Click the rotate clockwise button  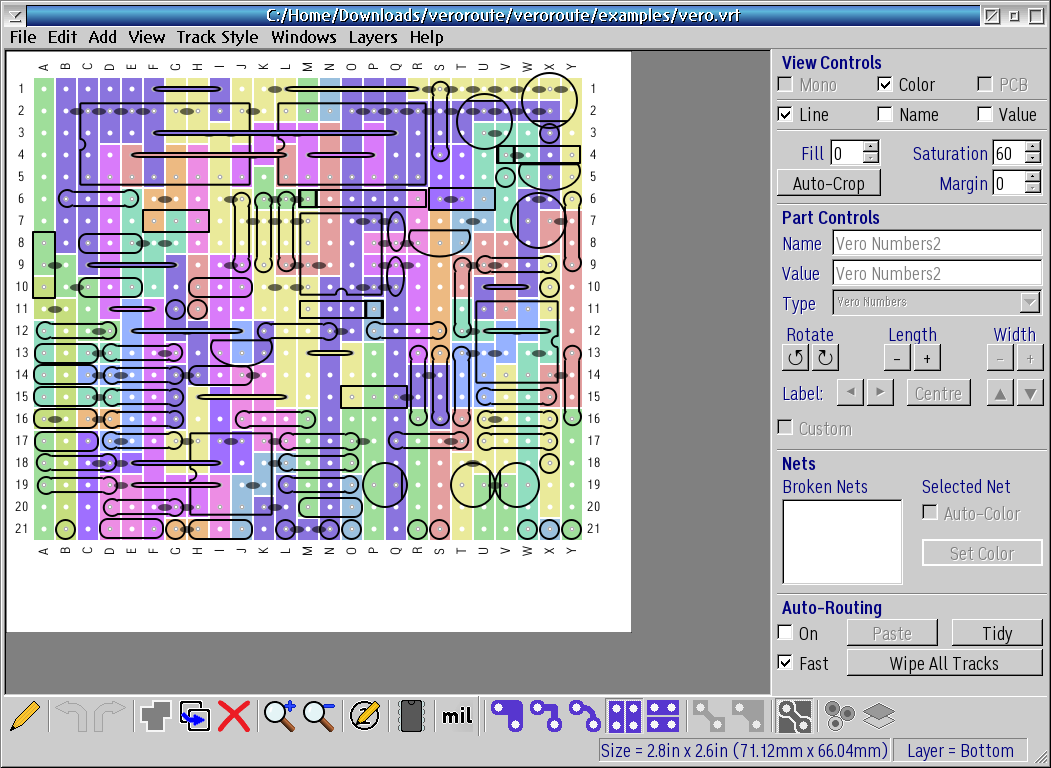click(x=826, y=358)
